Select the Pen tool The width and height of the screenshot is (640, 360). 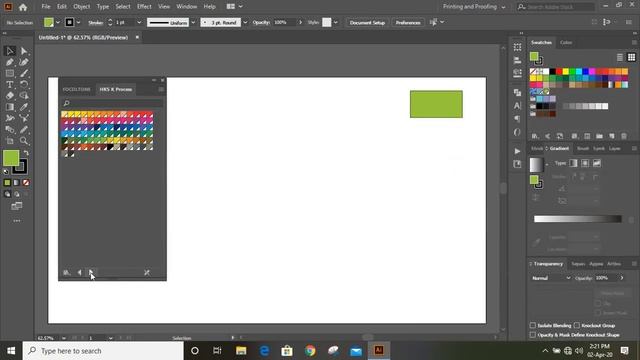tap(10, 62)
